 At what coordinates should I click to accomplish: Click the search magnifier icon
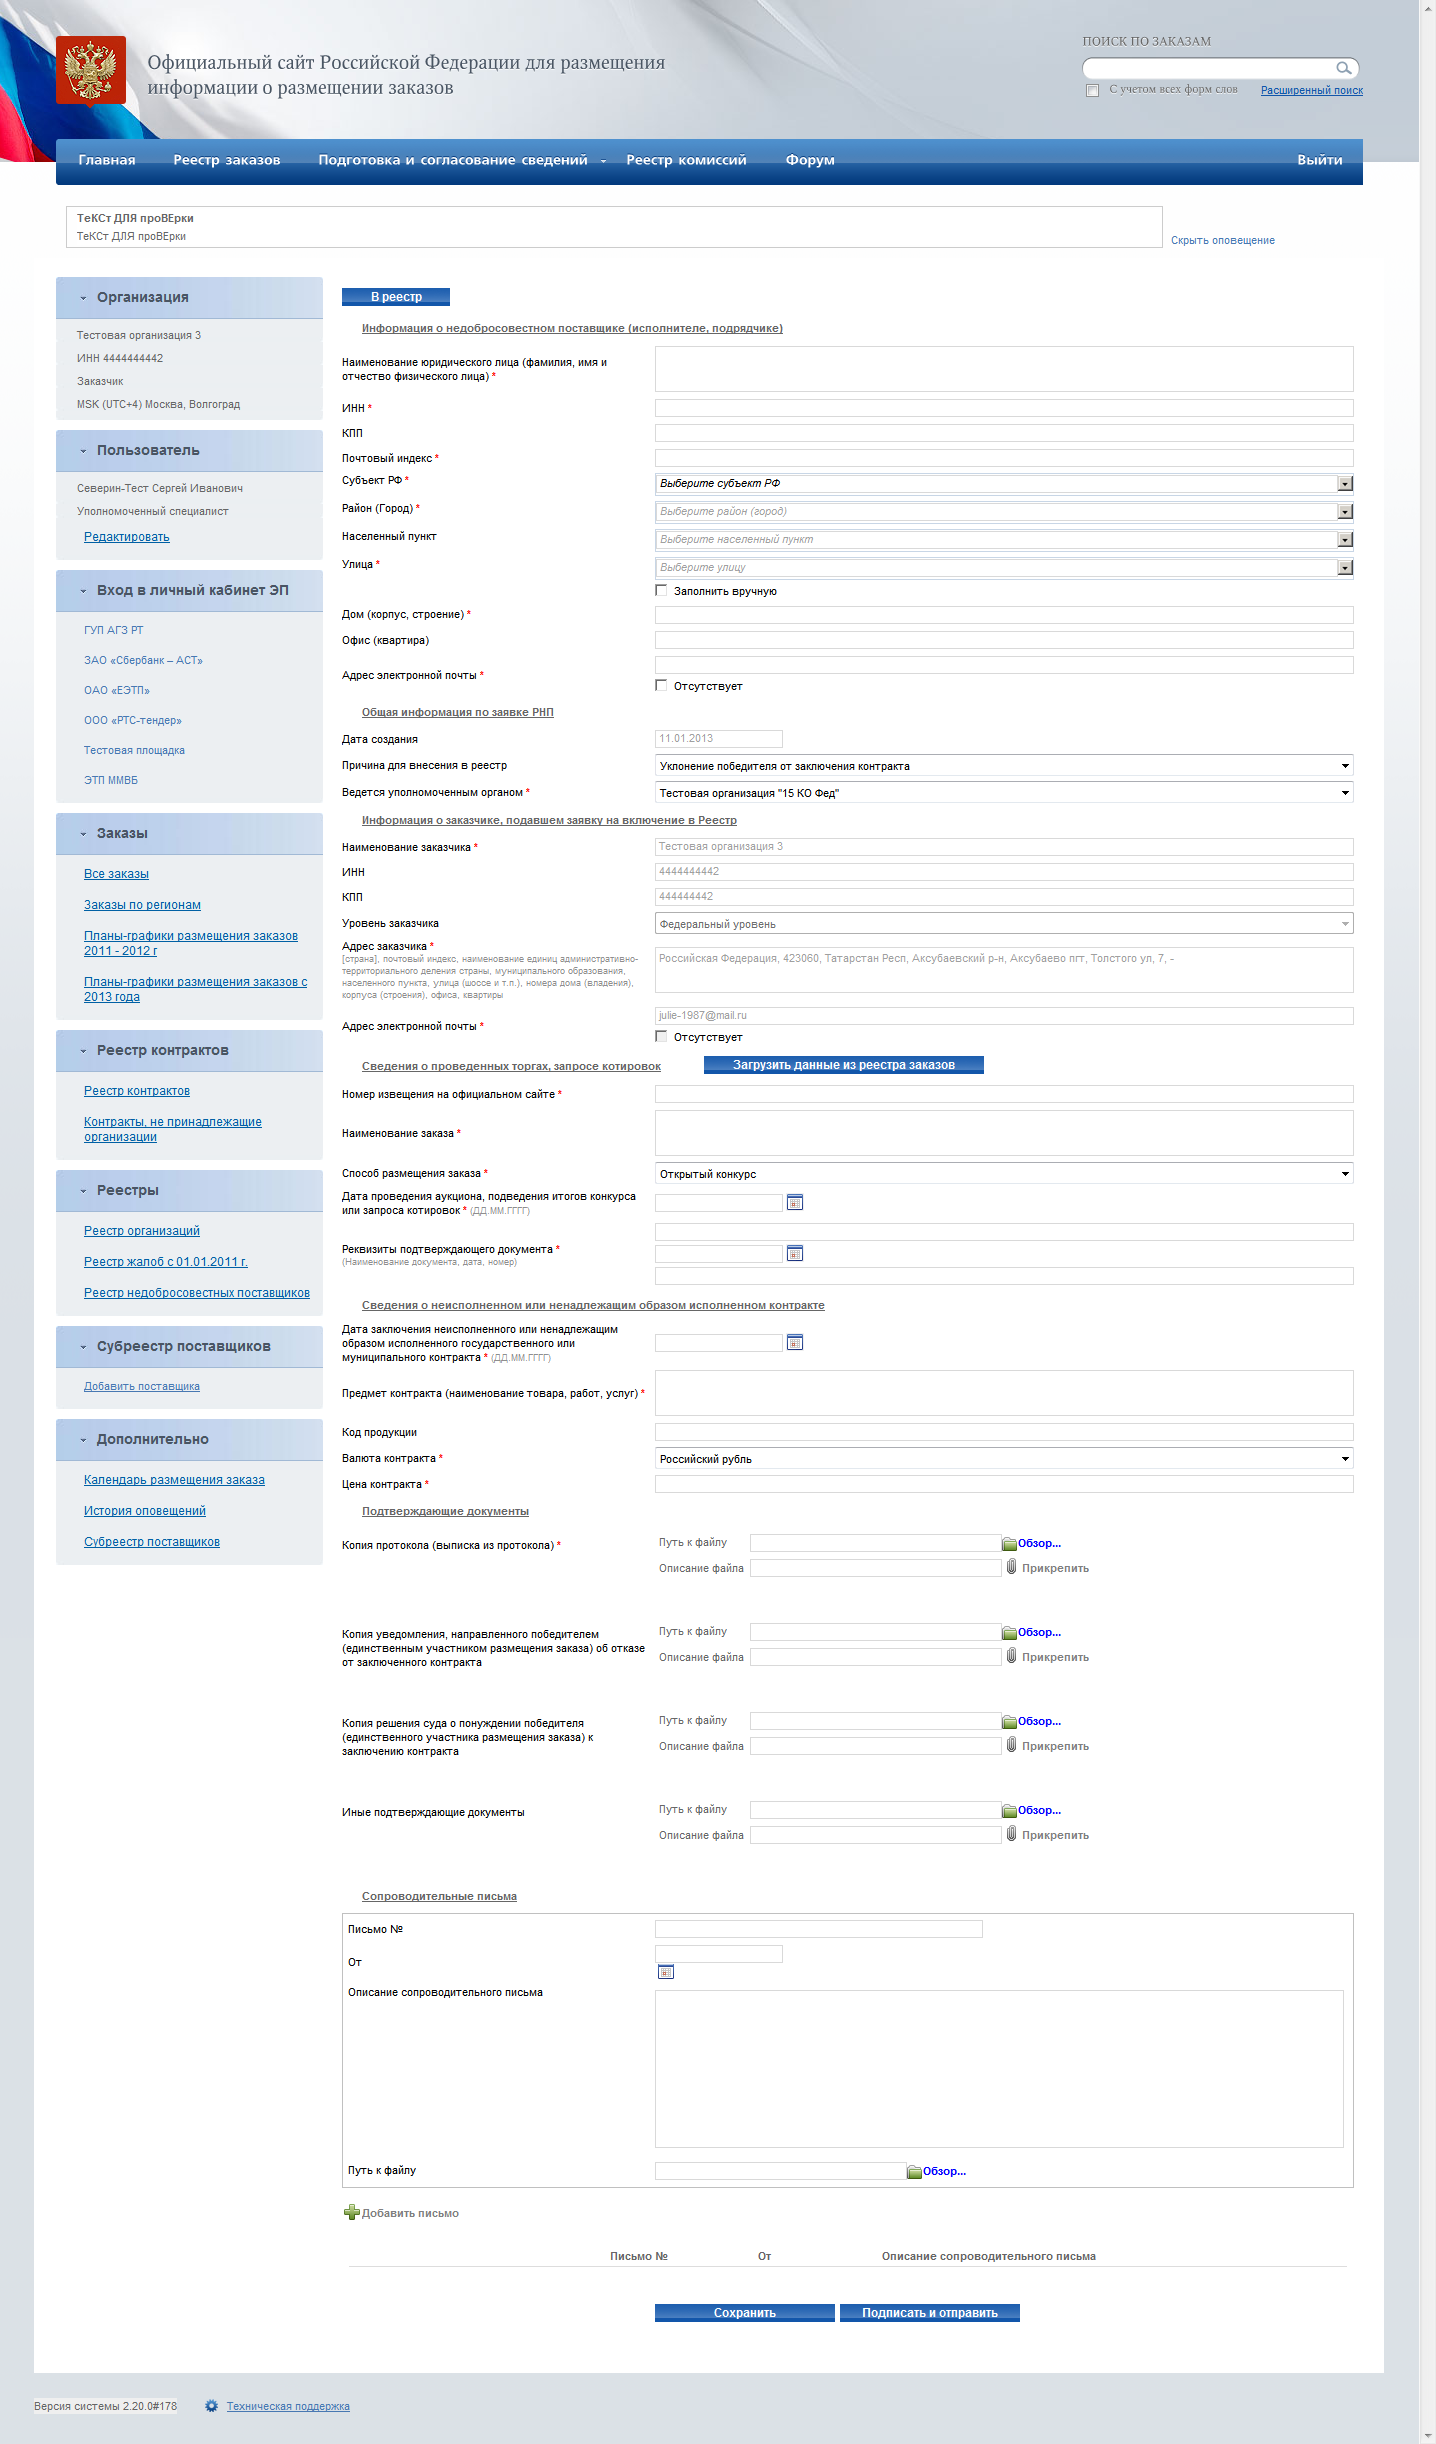pos(1344,68)
